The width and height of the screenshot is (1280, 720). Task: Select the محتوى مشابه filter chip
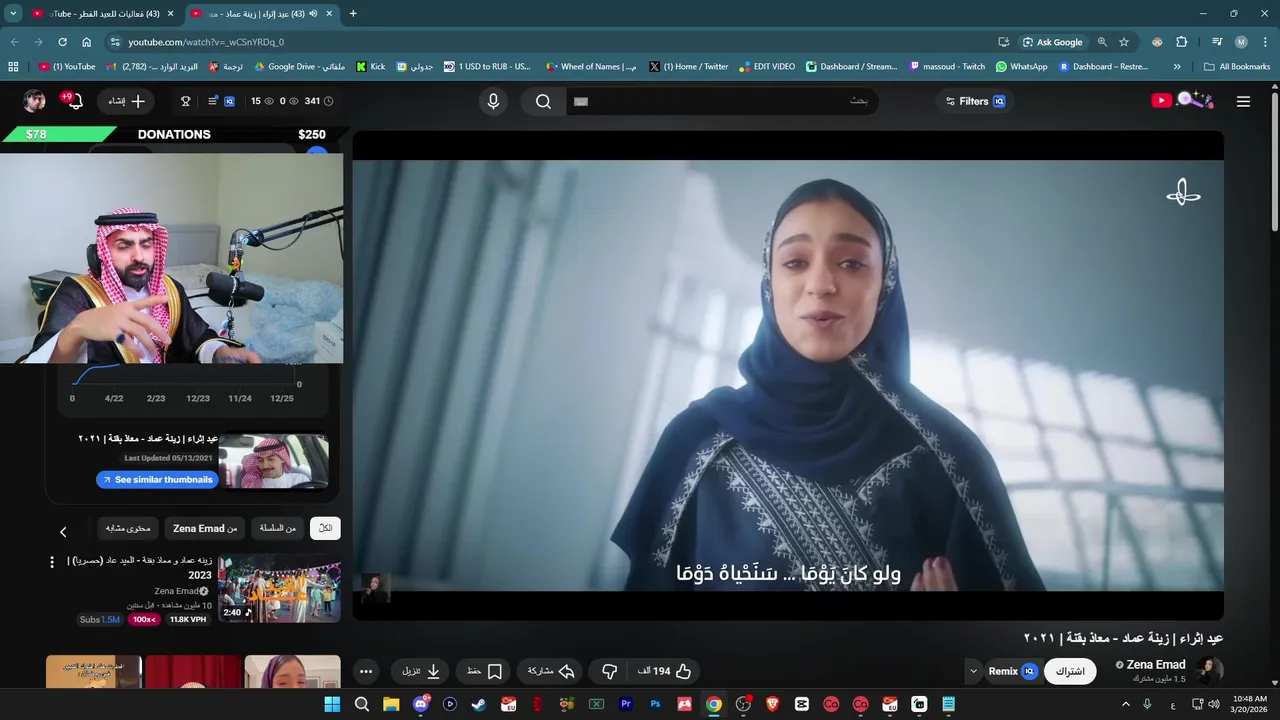[128, 528]
